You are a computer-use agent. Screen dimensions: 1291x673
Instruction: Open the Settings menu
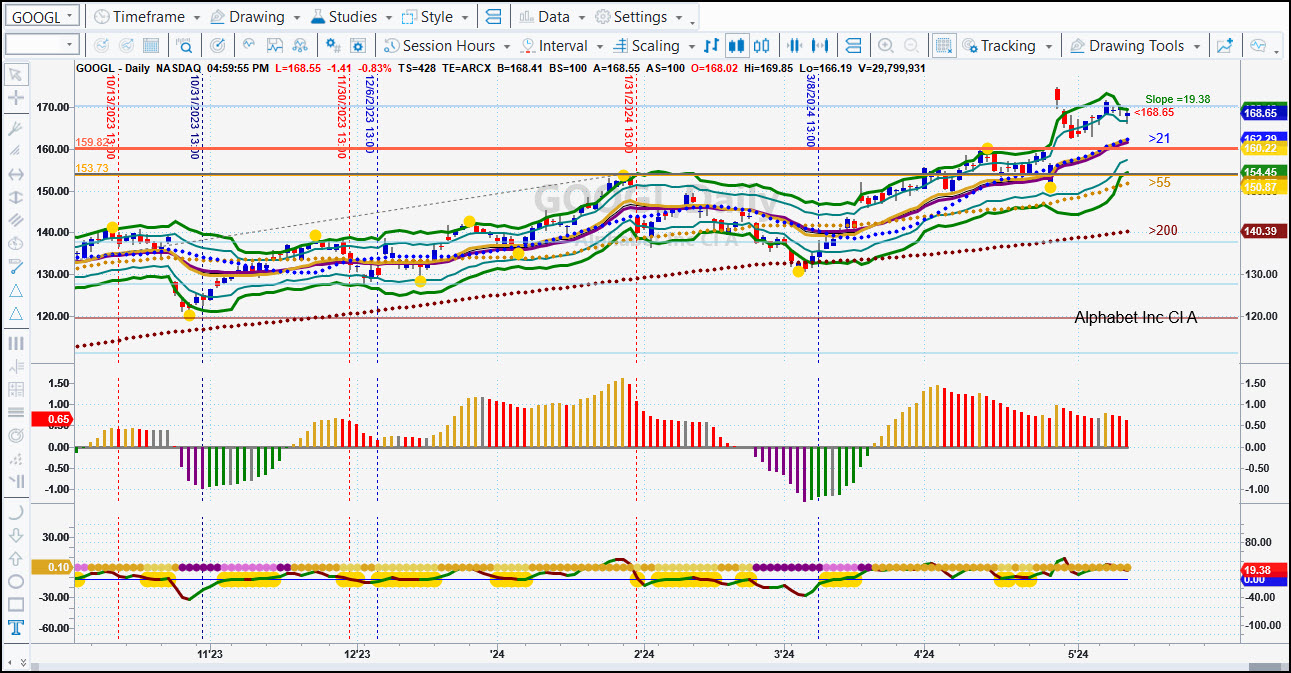638,17
